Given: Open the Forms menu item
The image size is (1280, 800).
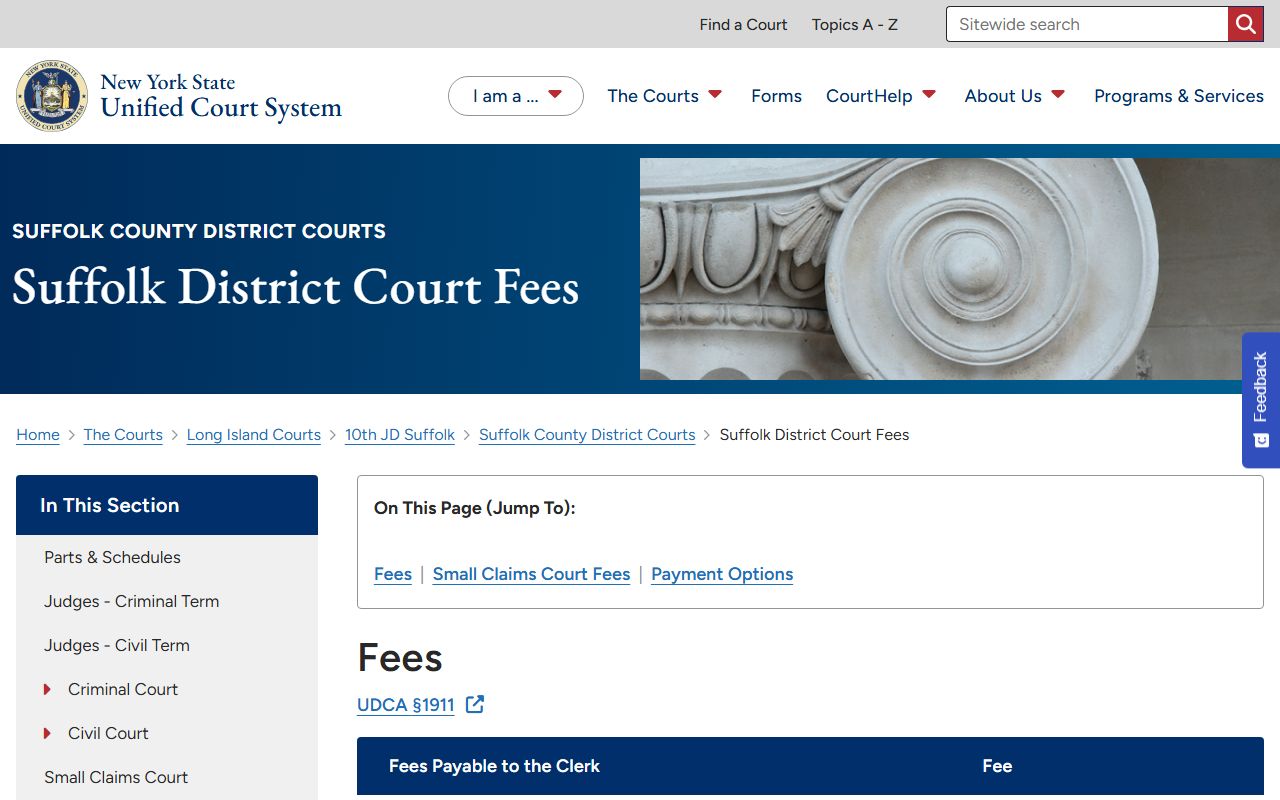Looking at the screenshot, I should pos(776,96).
